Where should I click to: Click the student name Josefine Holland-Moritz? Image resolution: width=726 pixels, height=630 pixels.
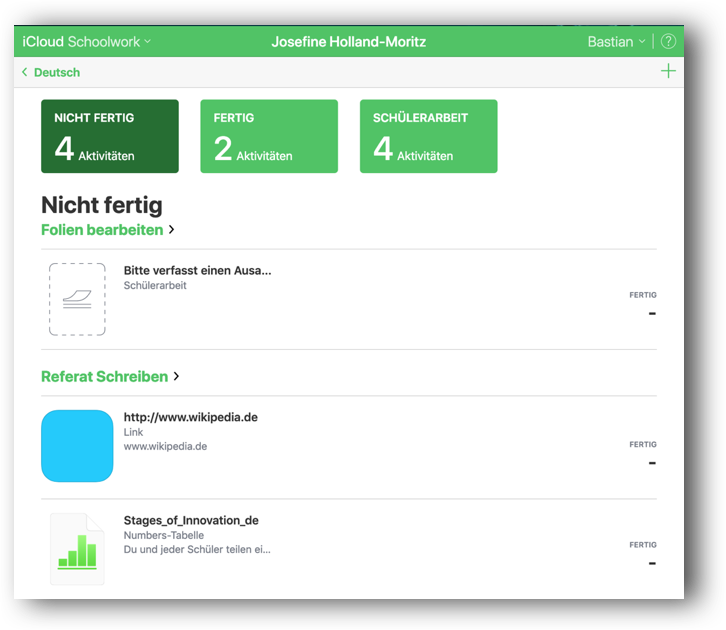tap(348, 42)
